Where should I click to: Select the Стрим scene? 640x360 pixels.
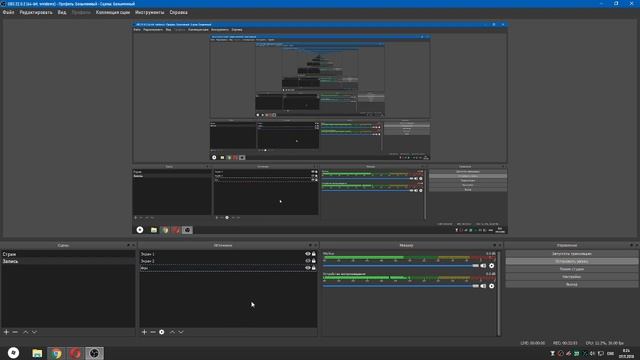point(68,254)
